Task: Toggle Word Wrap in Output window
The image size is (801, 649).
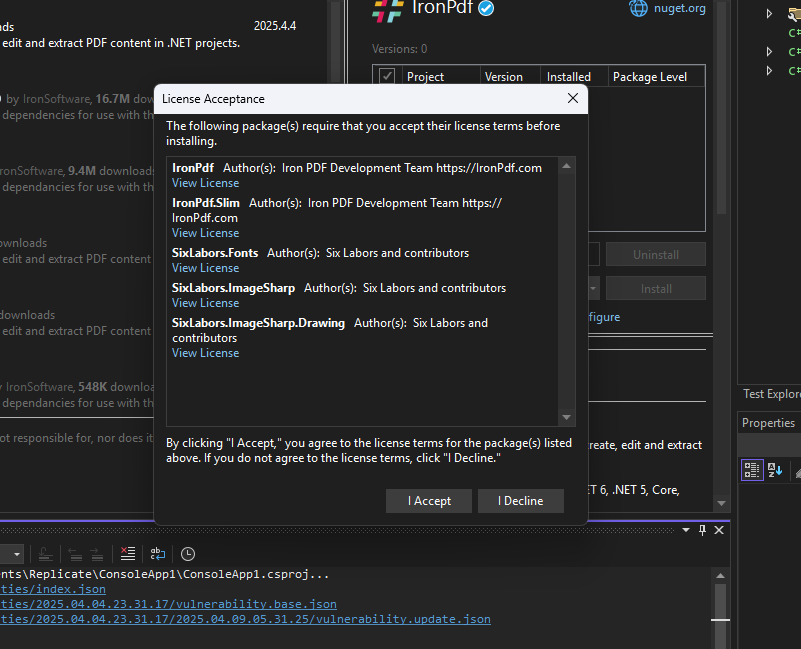Action: [158, 553]
